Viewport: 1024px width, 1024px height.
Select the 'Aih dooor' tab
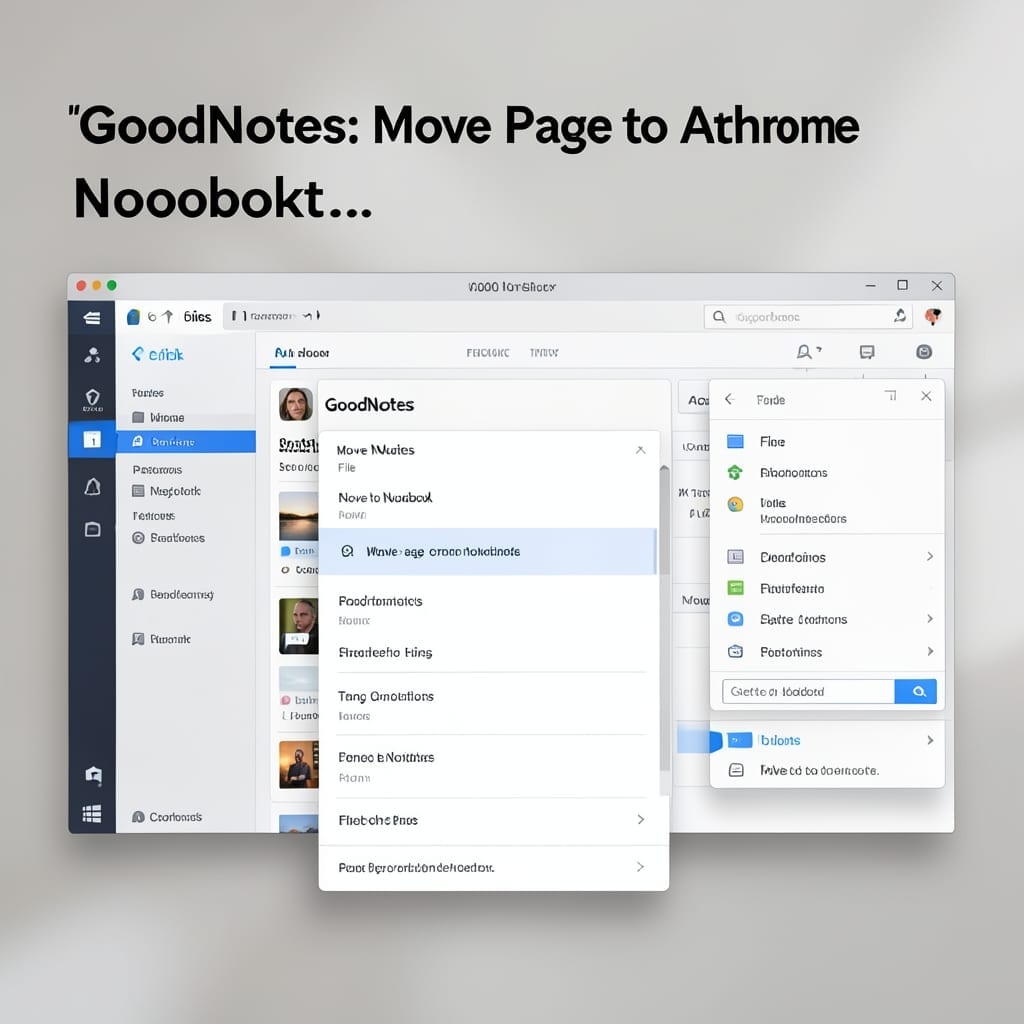coord(301,353)
